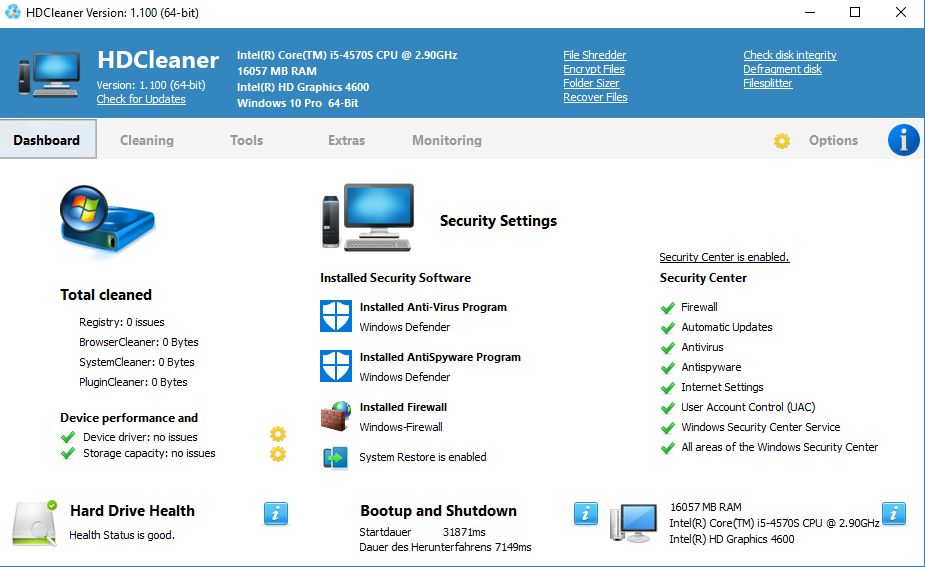
Task: Click the Bootup and Shutdown heading
Action: coord(438,511)
